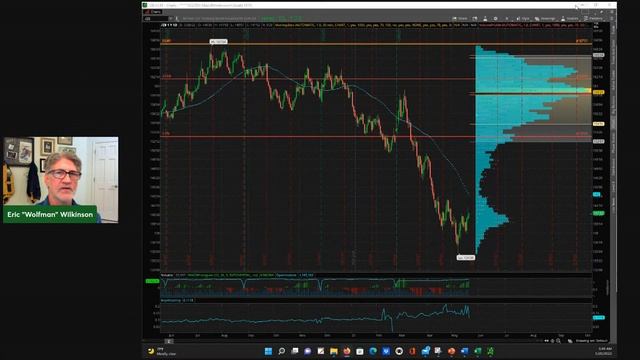Open Word from the taskbar

[x=464, y=351]
